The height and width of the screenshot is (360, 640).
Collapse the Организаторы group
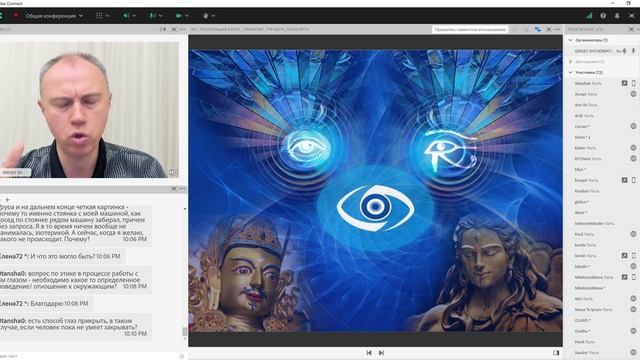571,40
